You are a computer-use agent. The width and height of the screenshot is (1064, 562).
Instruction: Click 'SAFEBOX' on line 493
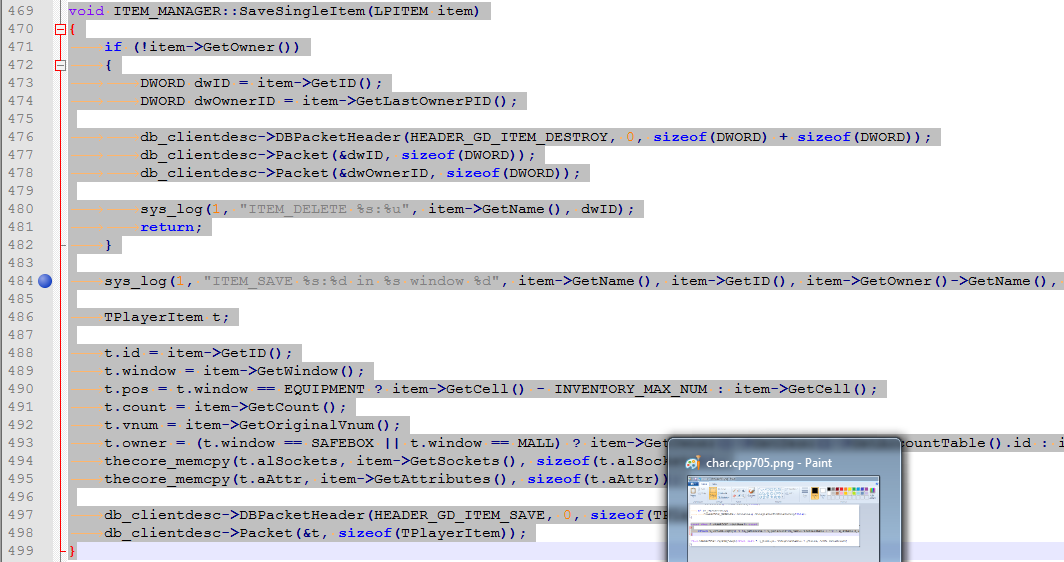click(342, 443)
